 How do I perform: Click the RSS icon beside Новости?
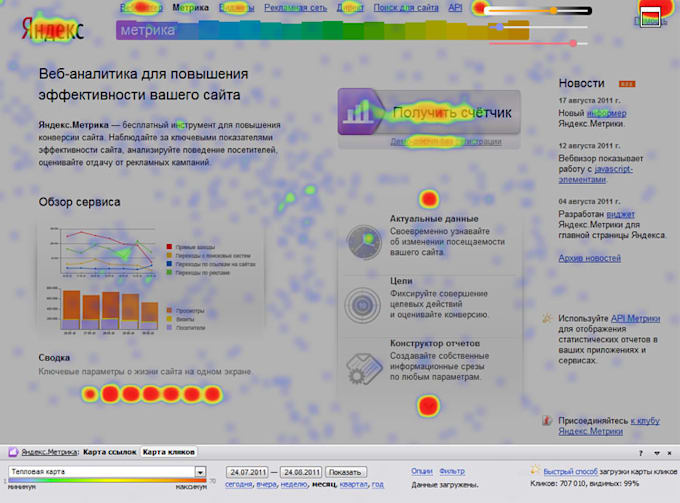627,84
